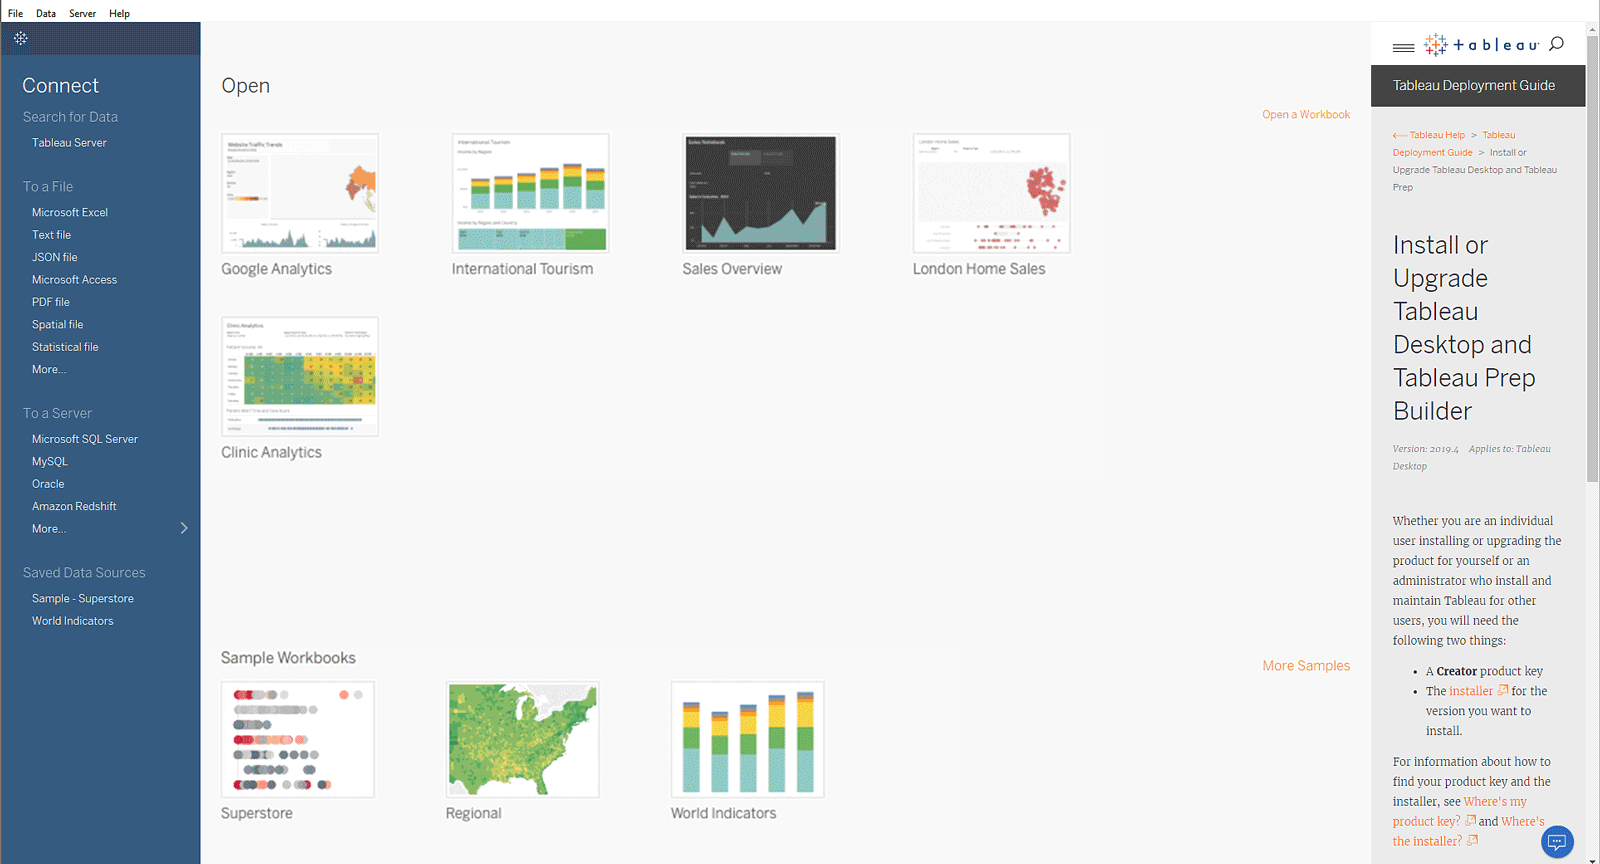
Task: Click the Tableau logo in help panel
Action: point(1482,45)
